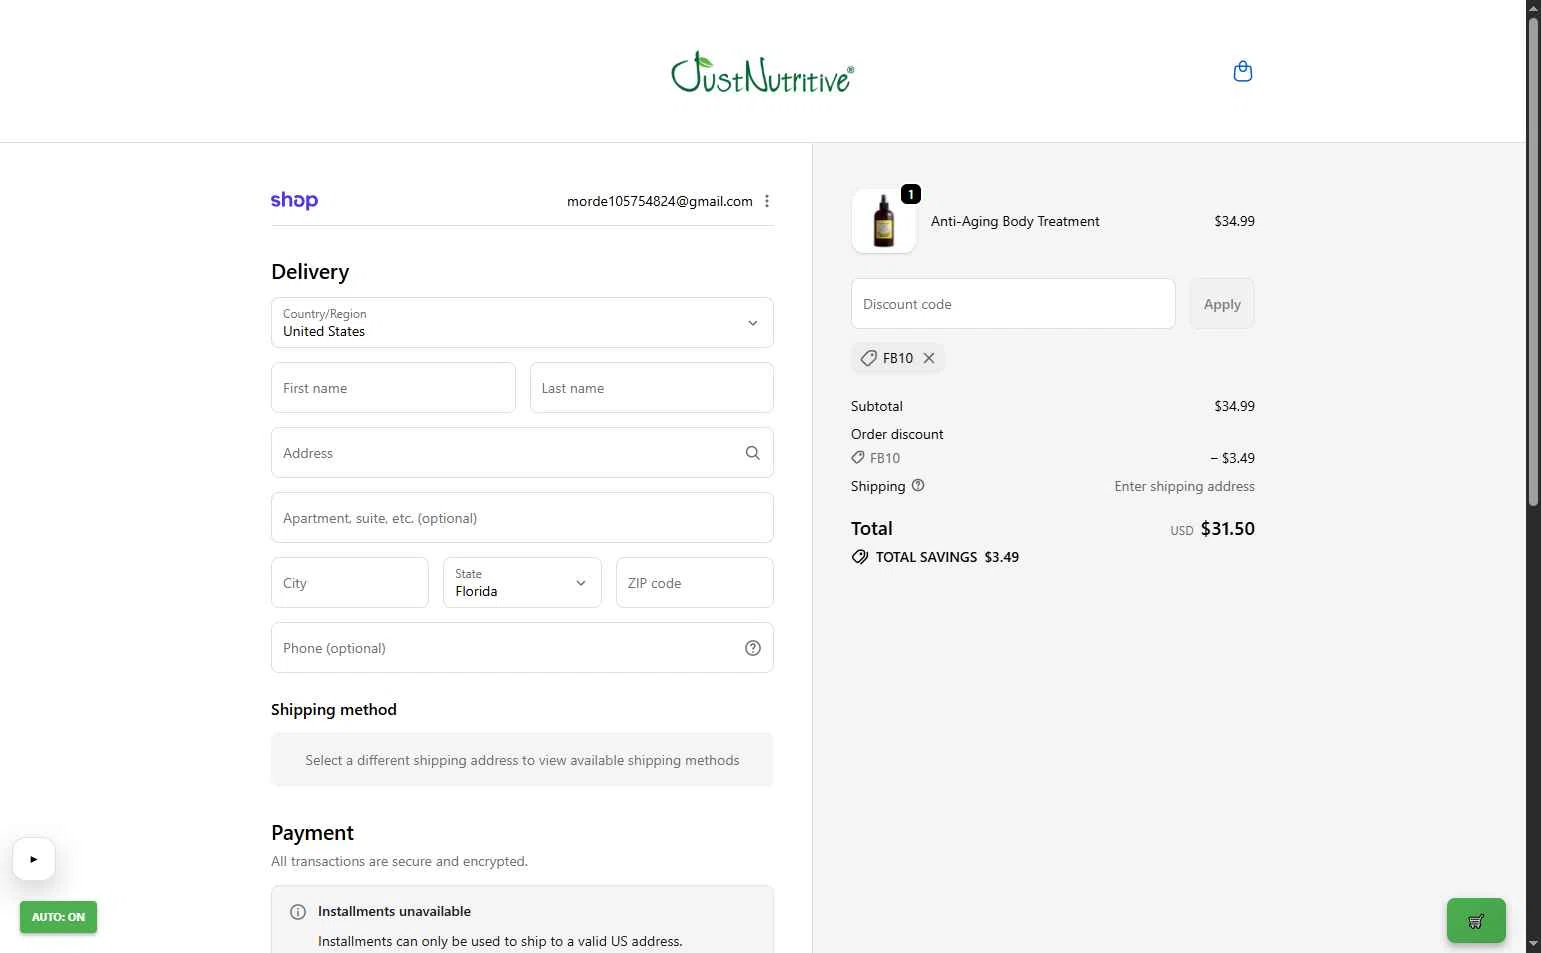Viewport: 1541px width, 953px height.
Task: Click the play arrow floating button
Action: [34, 859]
